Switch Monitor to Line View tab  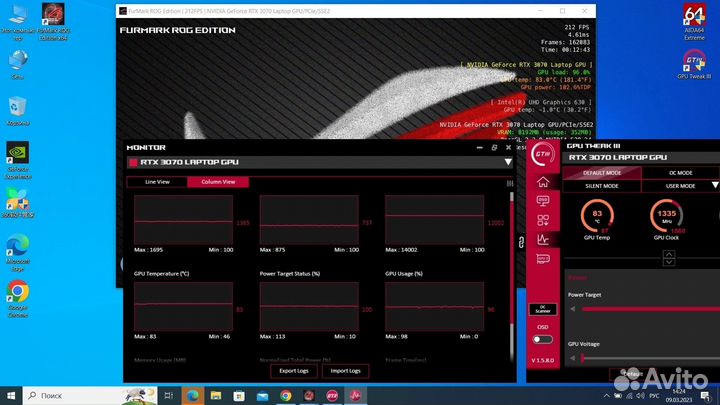click(x=157, y=182)
